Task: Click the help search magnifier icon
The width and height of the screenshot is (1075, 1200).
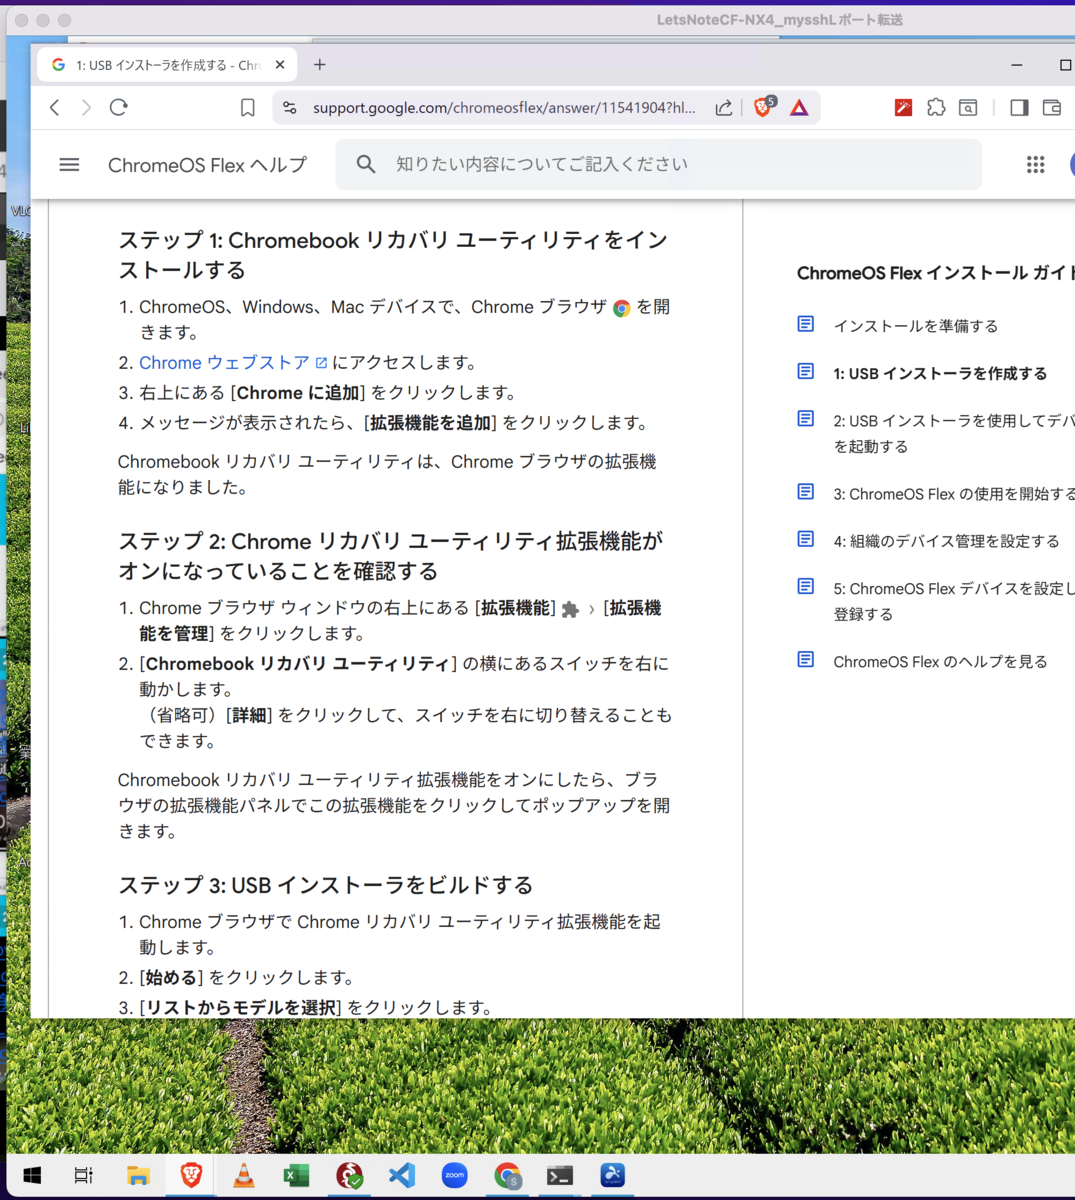Action: 366,164
